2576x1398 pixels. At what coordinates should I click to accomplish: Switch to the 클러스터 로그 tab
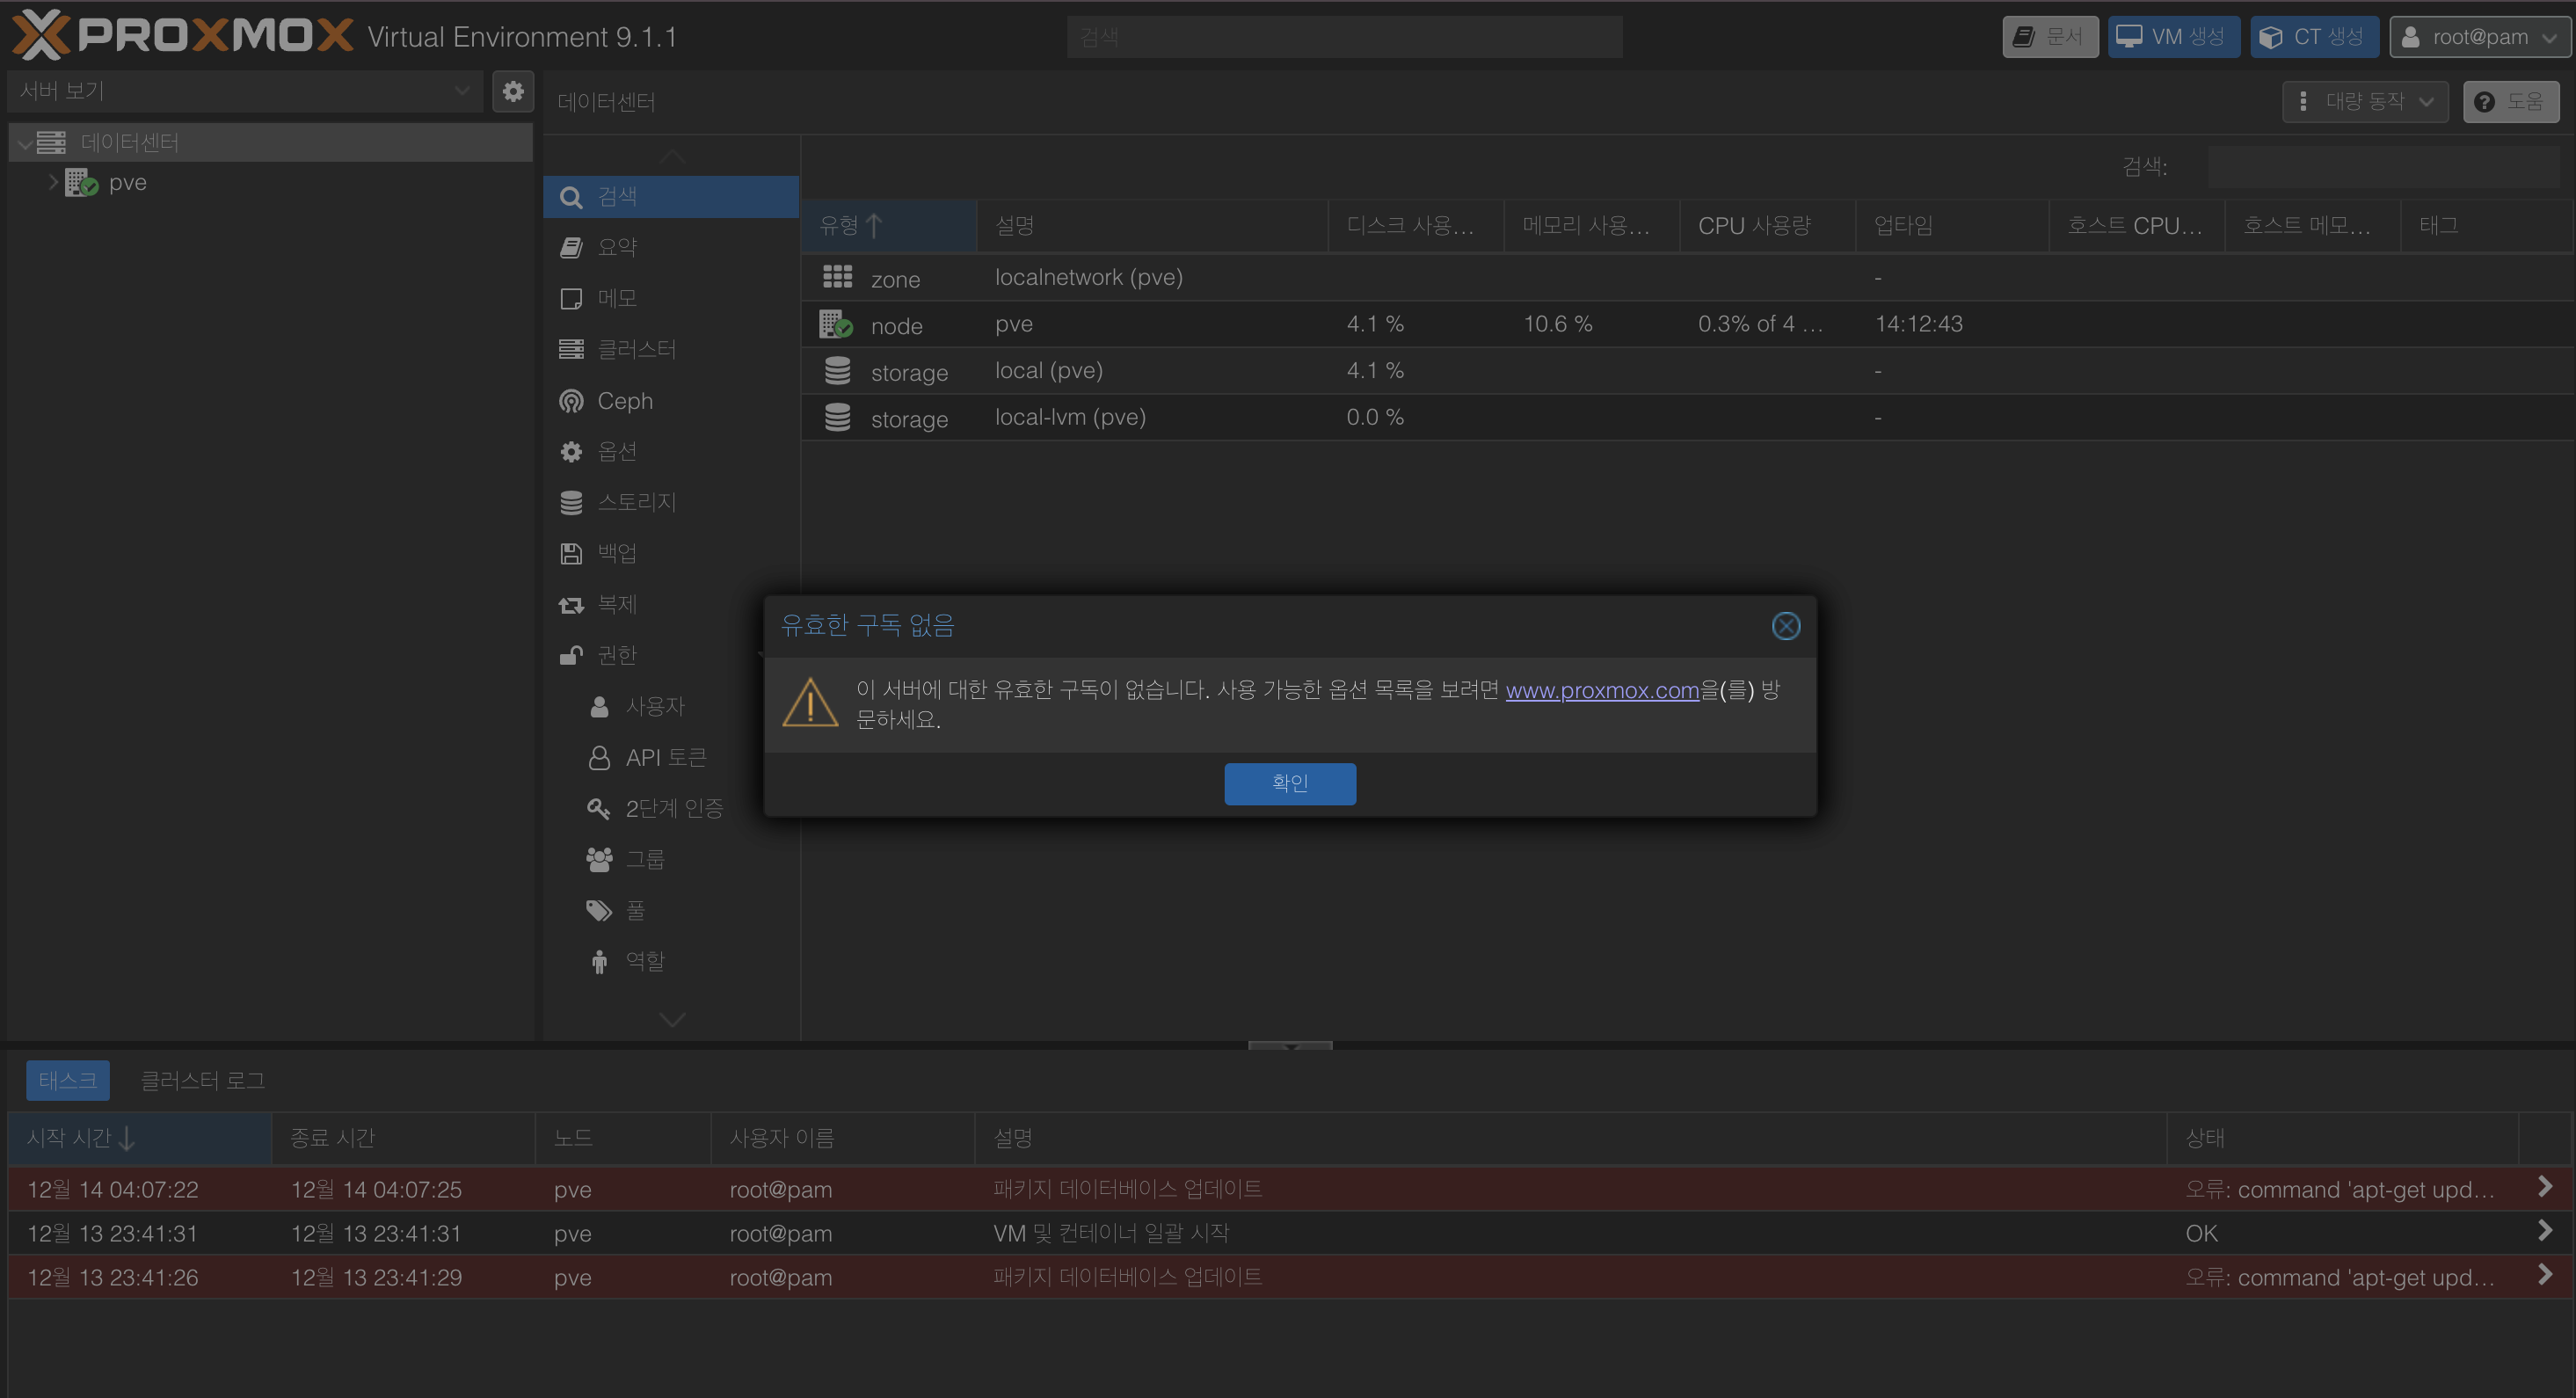click(202, 1080)
